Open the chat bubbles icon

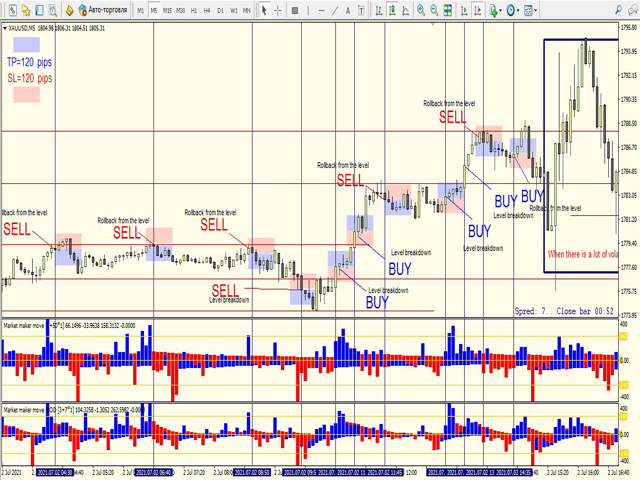(x=632, y=10)
